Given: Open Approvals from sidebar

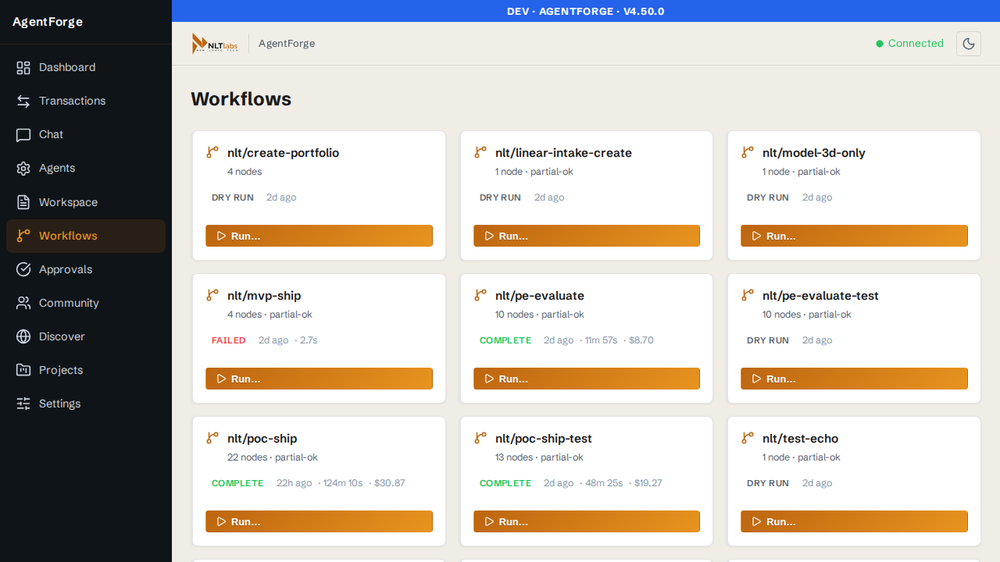Looking at the screenshot, I should pos(86,269).
